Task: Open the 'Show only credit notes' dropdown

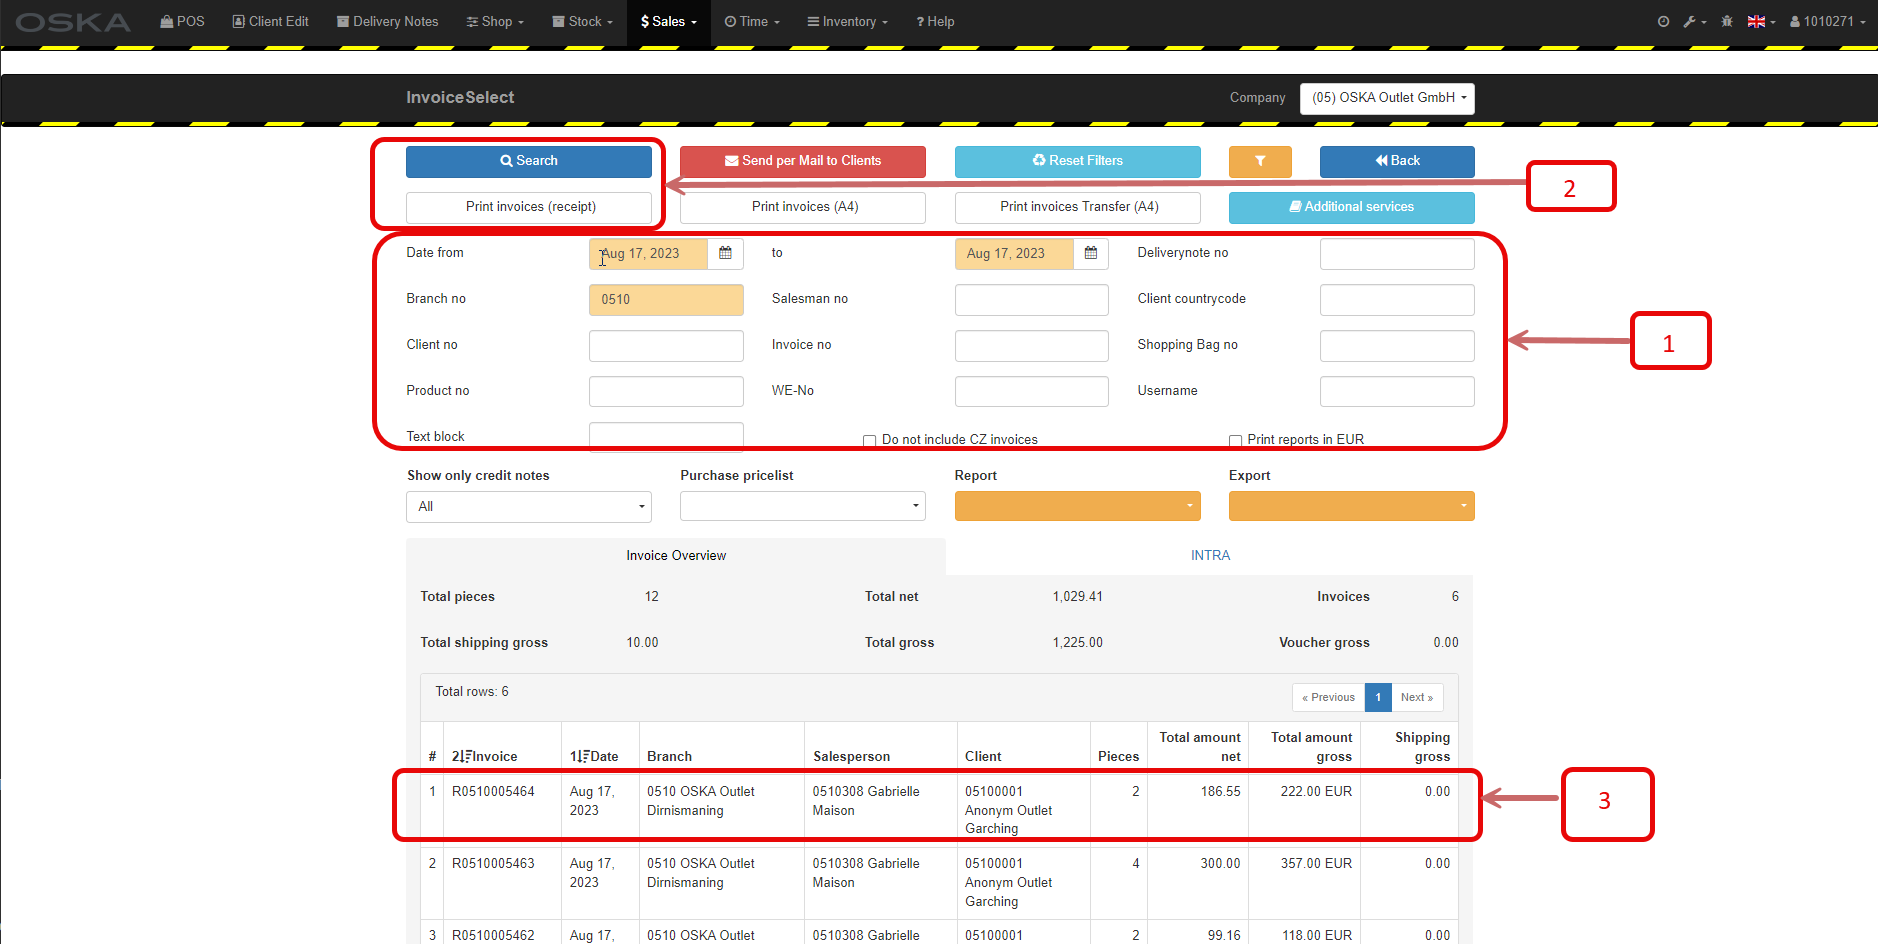Action: (529, 506)
